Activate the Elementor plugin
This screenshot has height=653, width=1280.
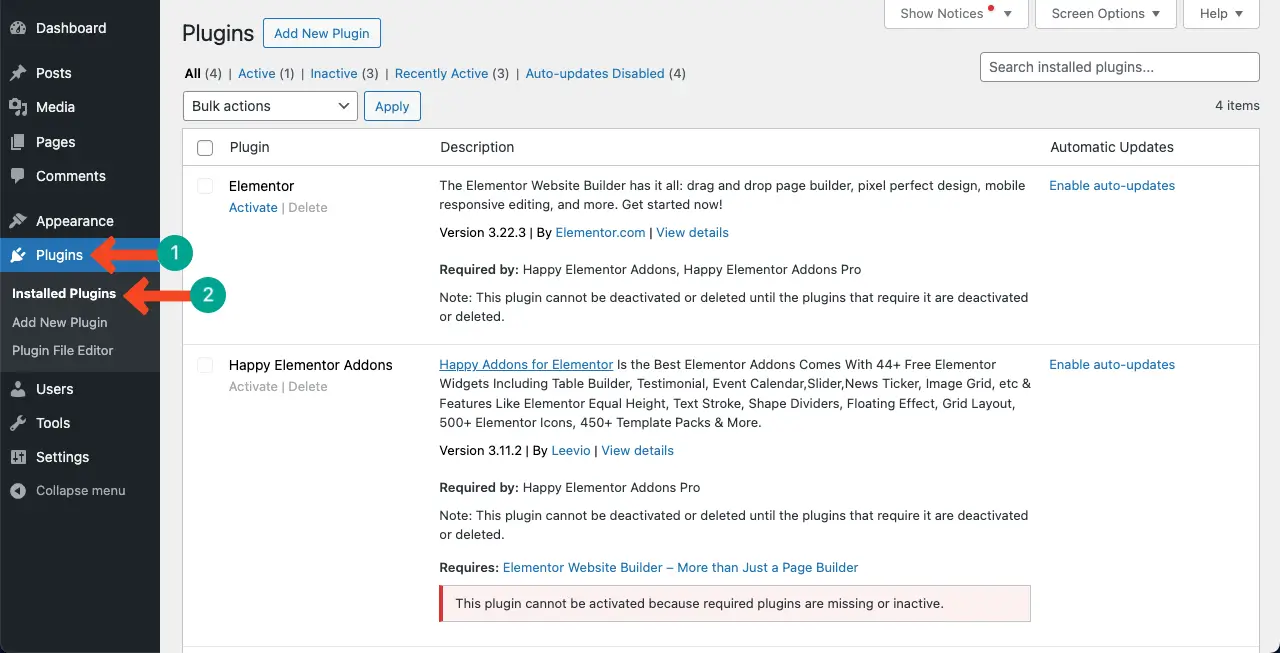(x=253, y=207)
